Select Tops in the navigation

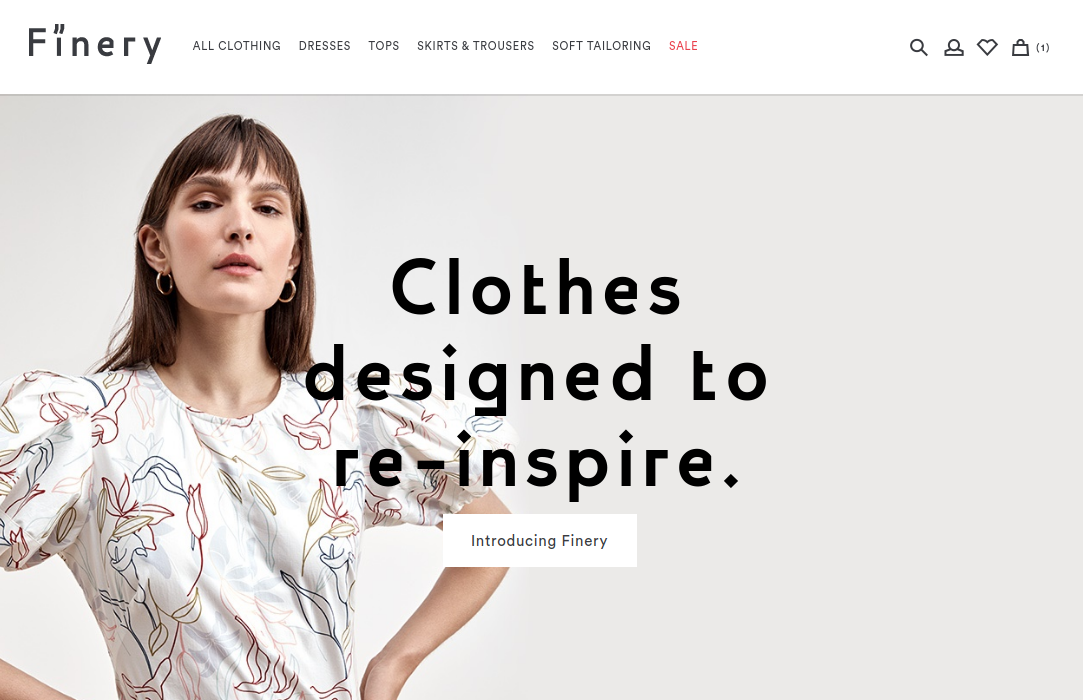[383, 46]
